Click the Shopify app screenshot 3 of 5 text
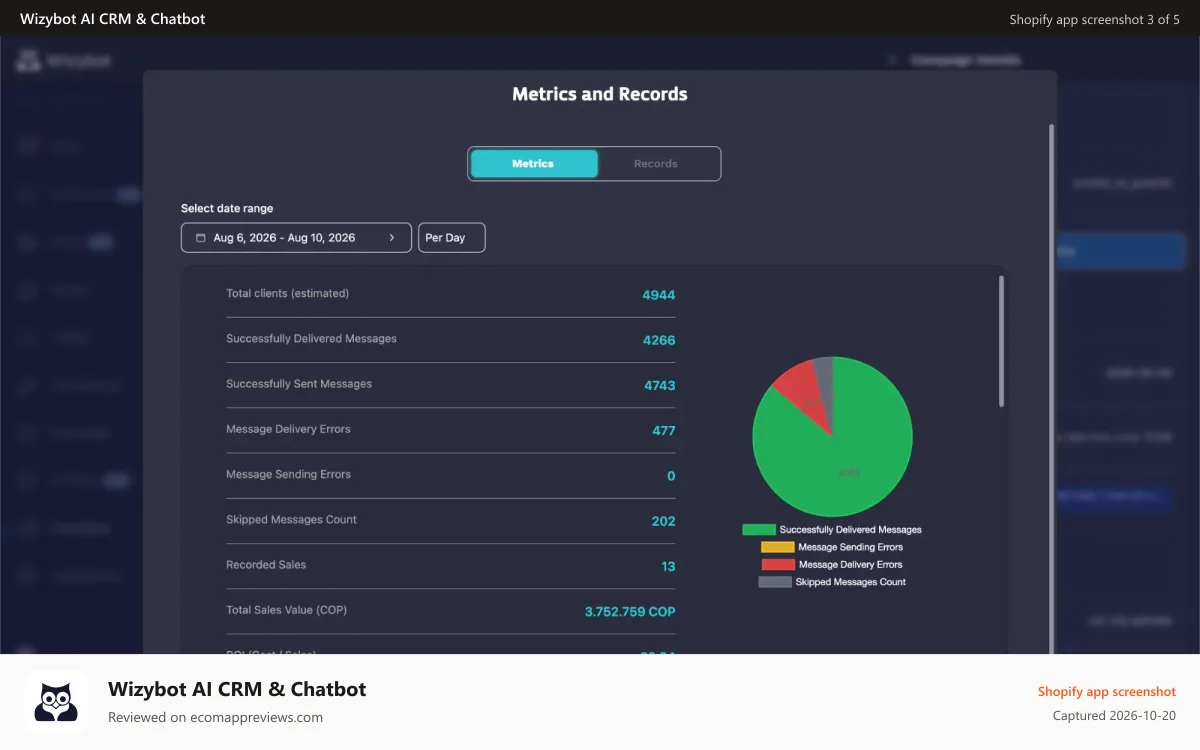 point(1094,19)
